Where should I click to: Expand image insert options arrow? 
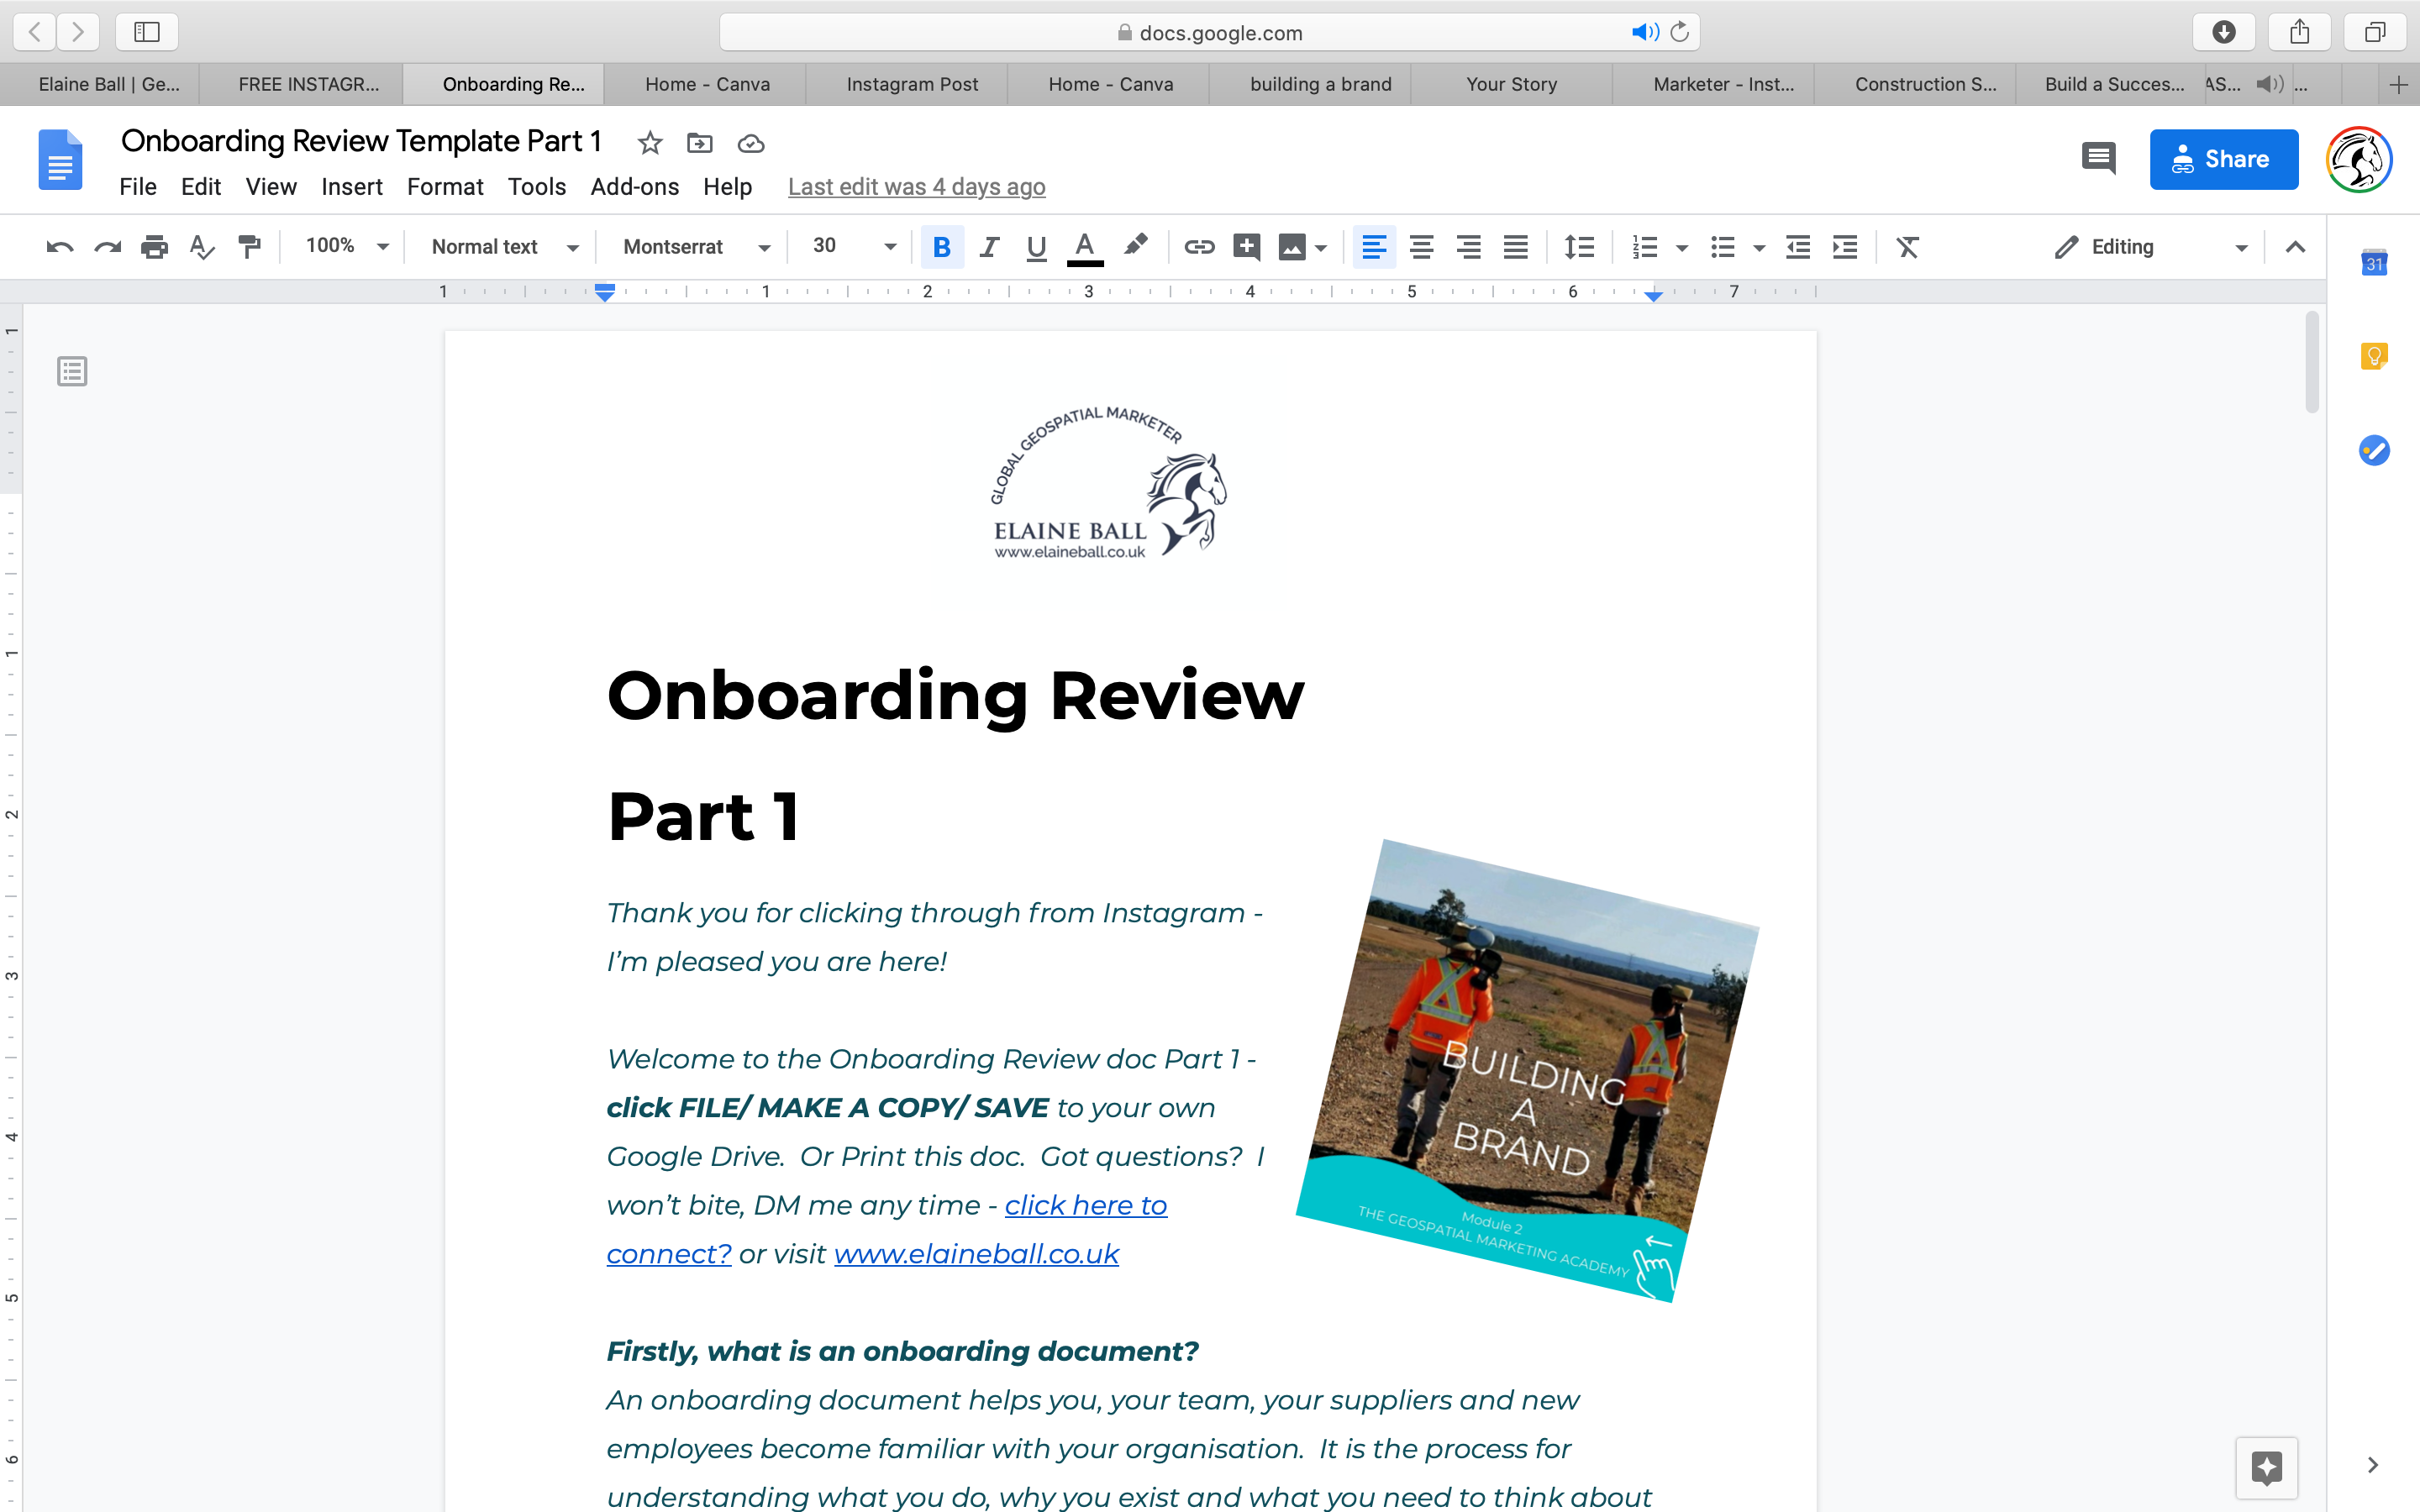(1321, 248)
